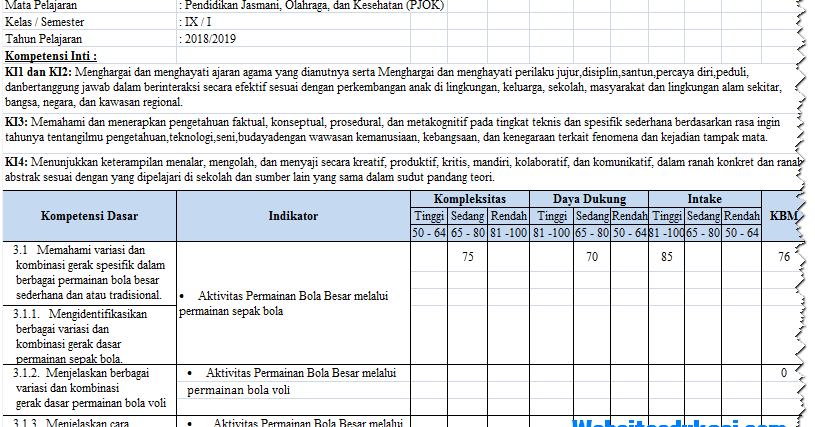815x427 pixels.
Task: Select the '50 - 64' range under Daya Dukung
Action: pyautogui.click(x=629, y=233)
